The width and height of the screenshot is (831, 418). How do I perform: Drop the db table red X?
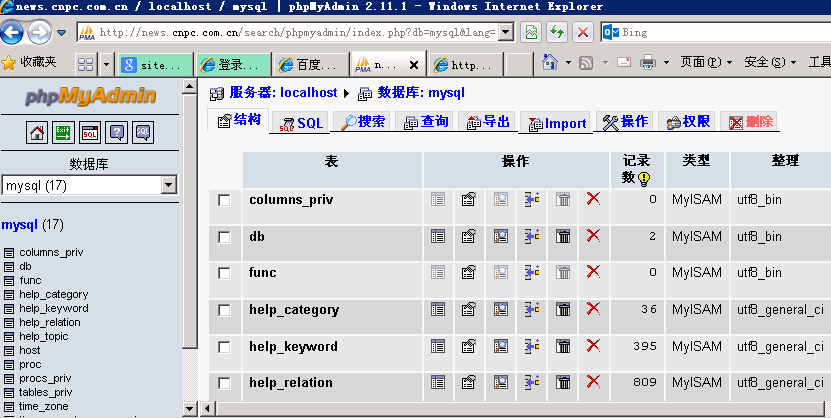click(x=593, y=235)
